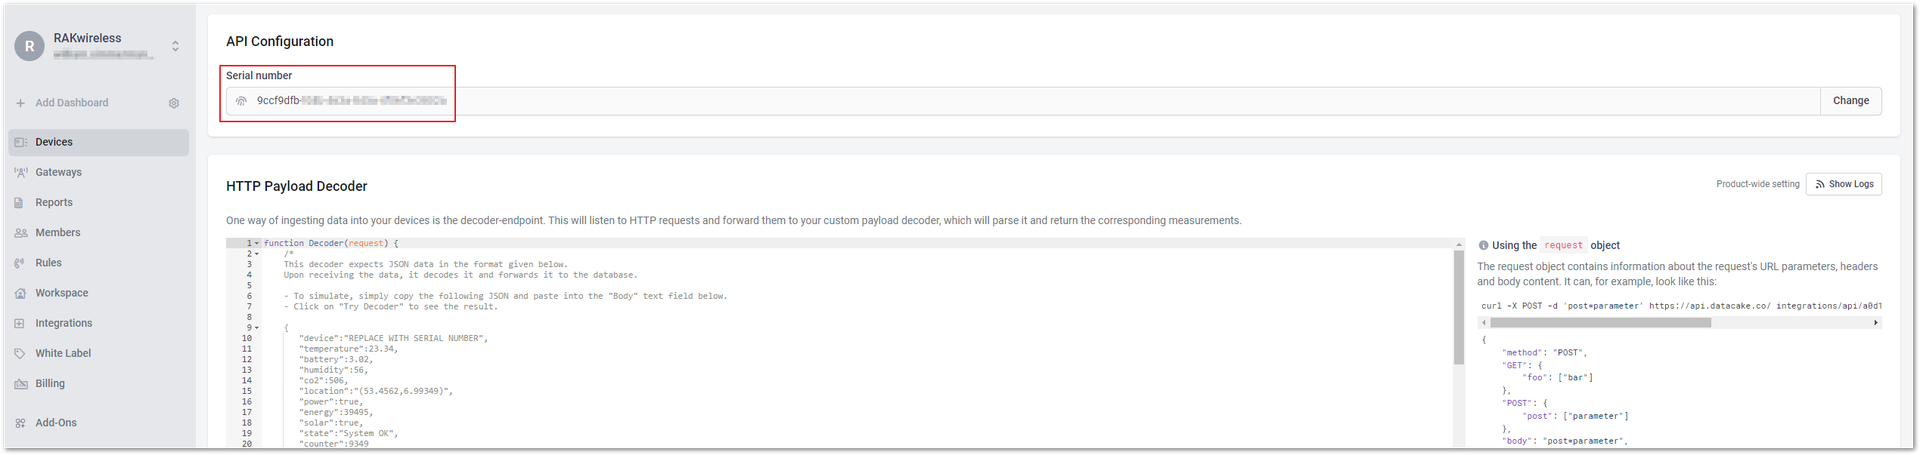Open the Devices sidebar icon
Screen dimensions: 1920x455
pyautogui.click(x=20, y=142)
